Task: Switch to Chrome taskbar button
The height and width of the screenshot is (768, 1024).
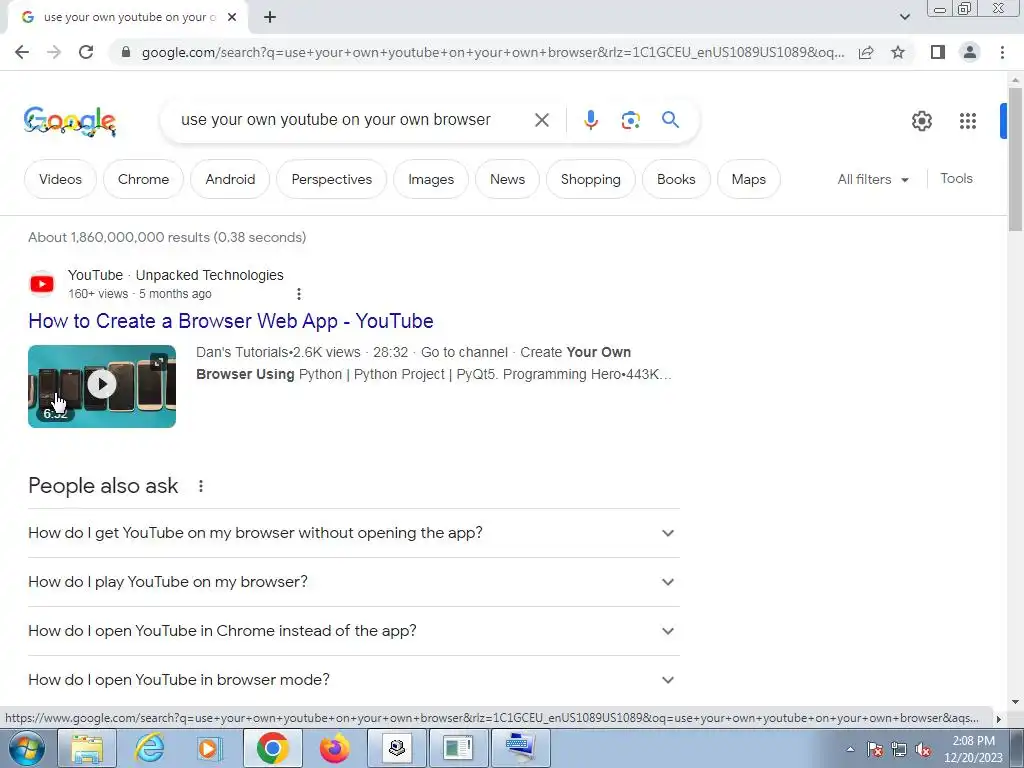Action: [x=272, y=748]
